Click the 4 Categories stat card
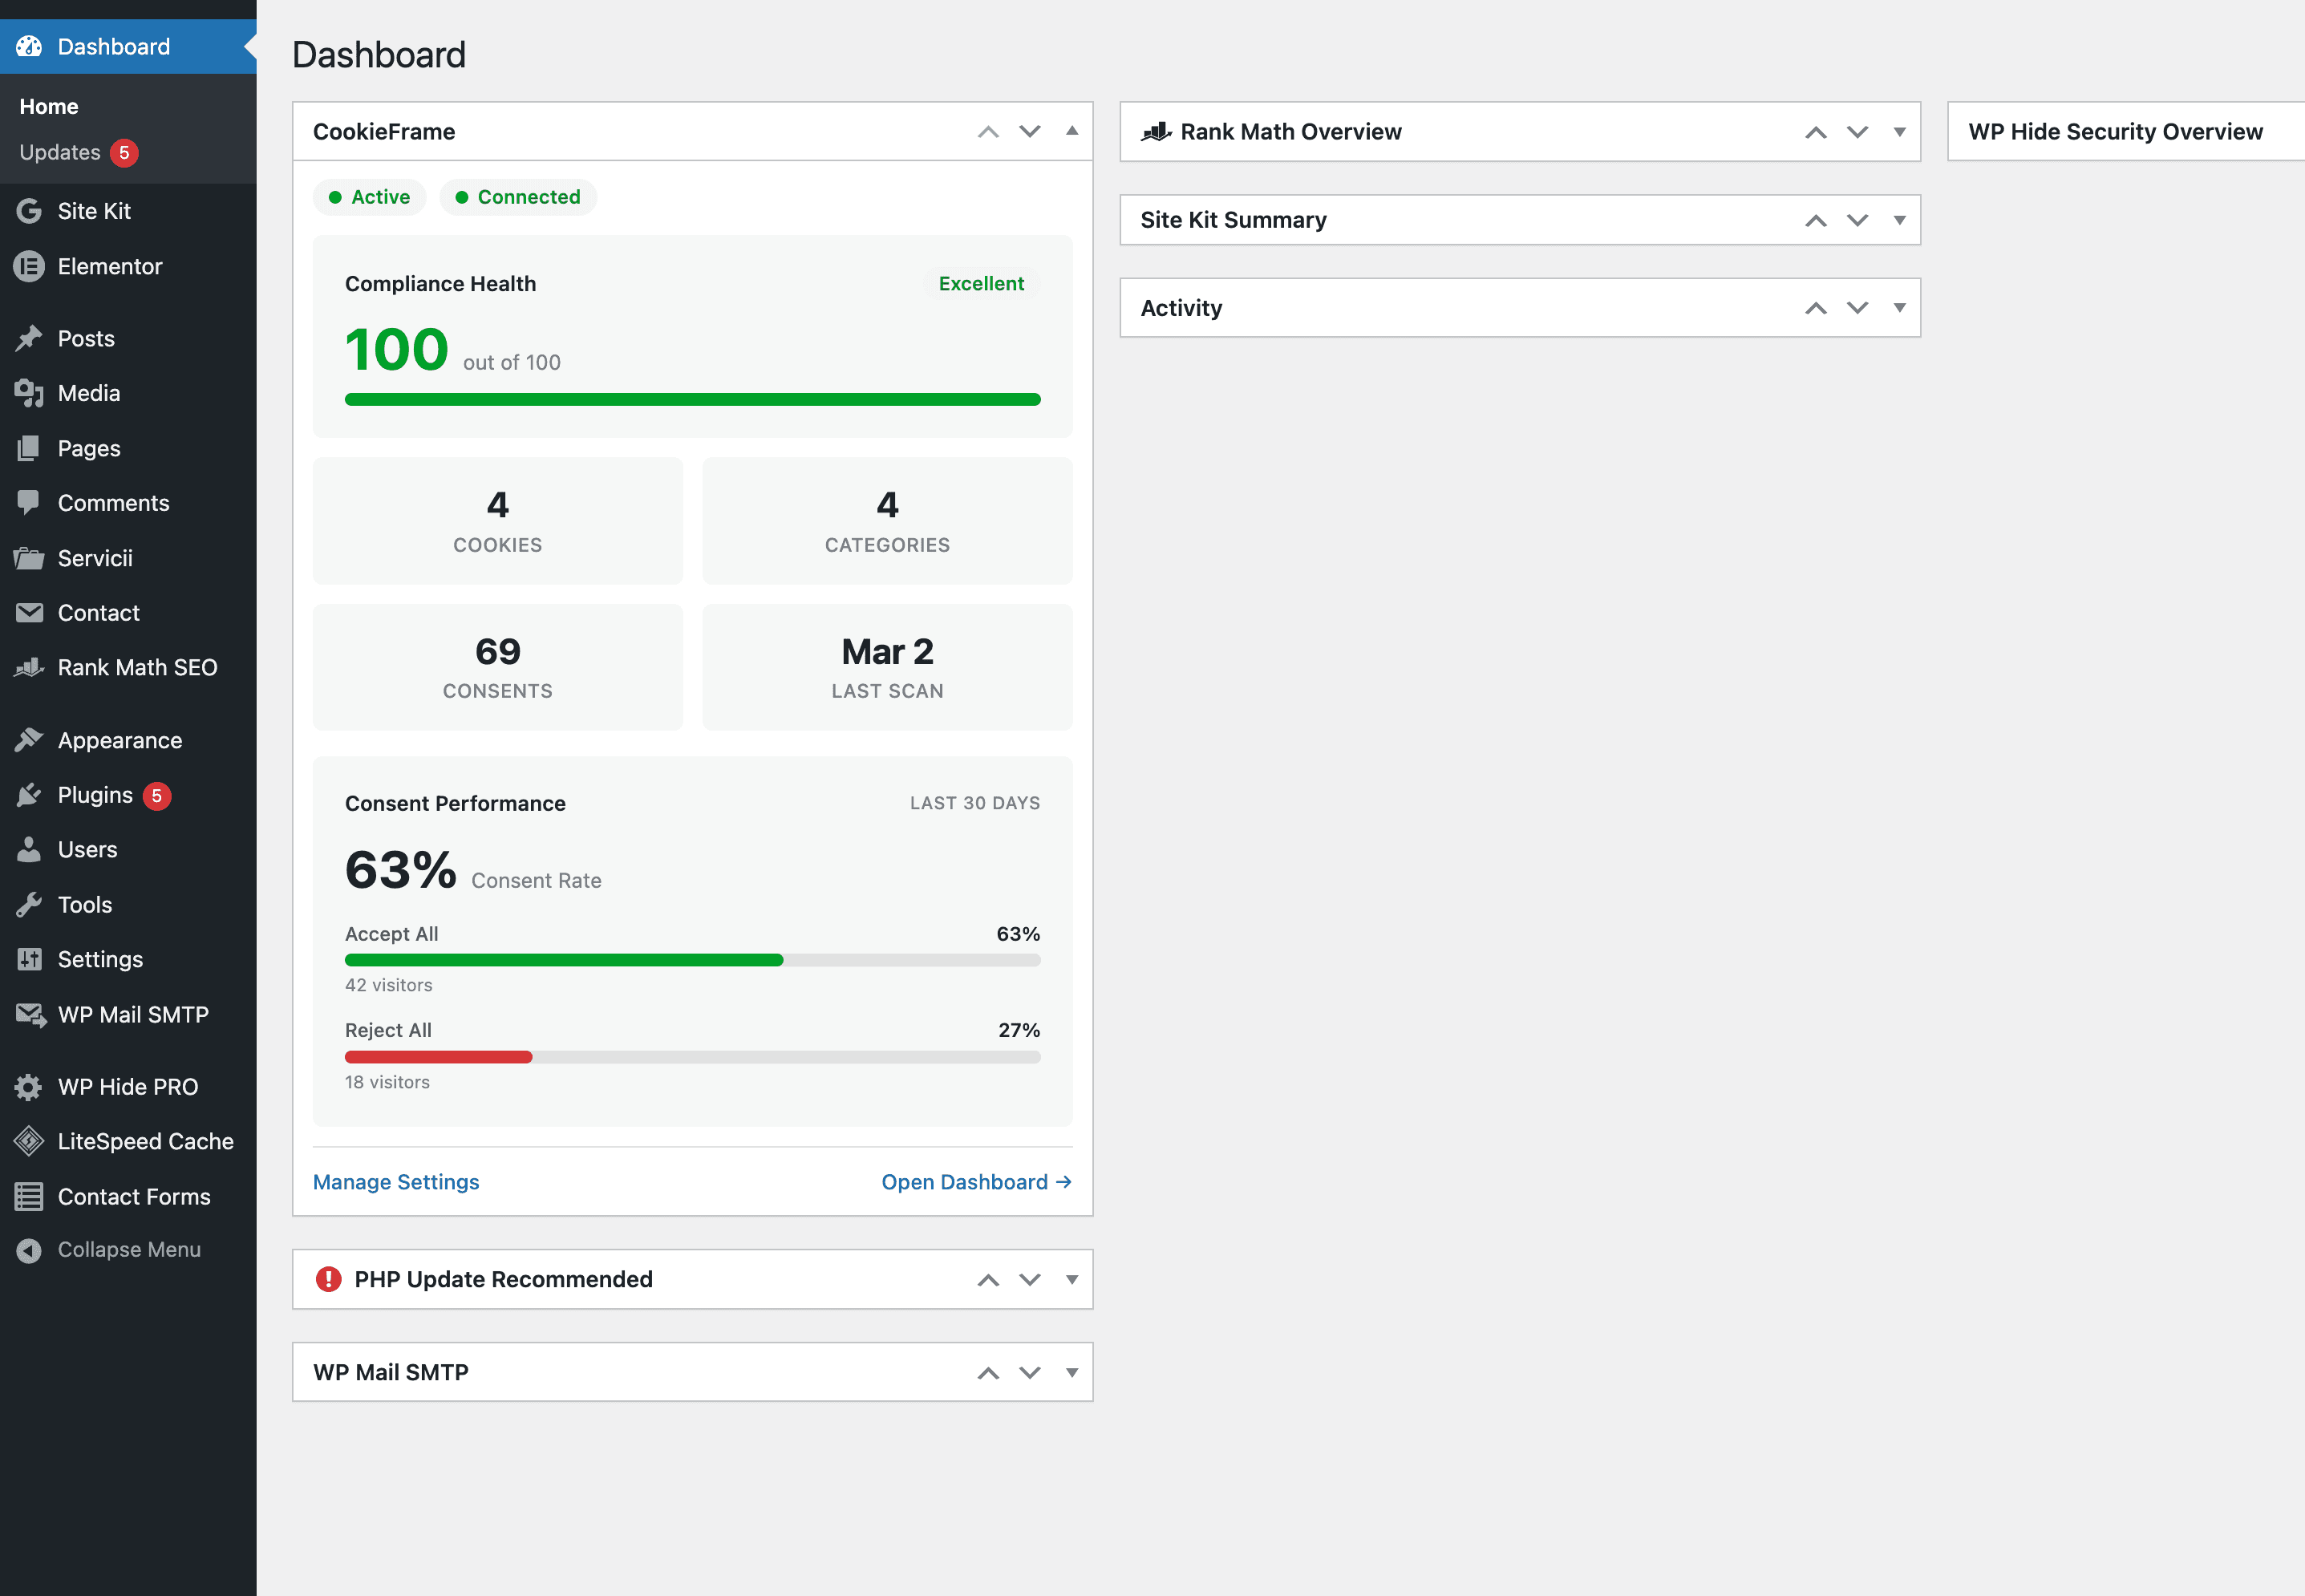The image size is (2305, 1596). click(888, 521)
